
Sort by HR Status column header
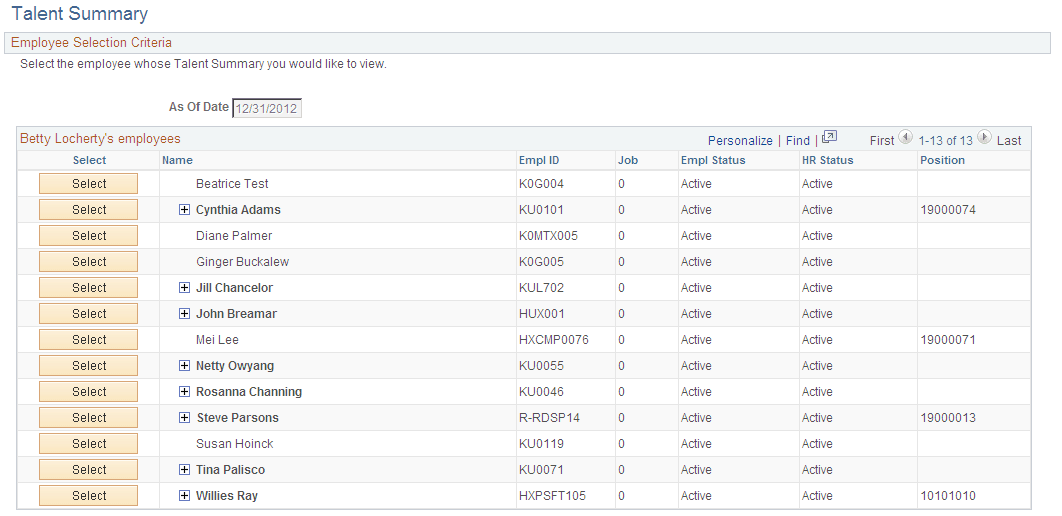pyautogui.click(x=828, y=160)
